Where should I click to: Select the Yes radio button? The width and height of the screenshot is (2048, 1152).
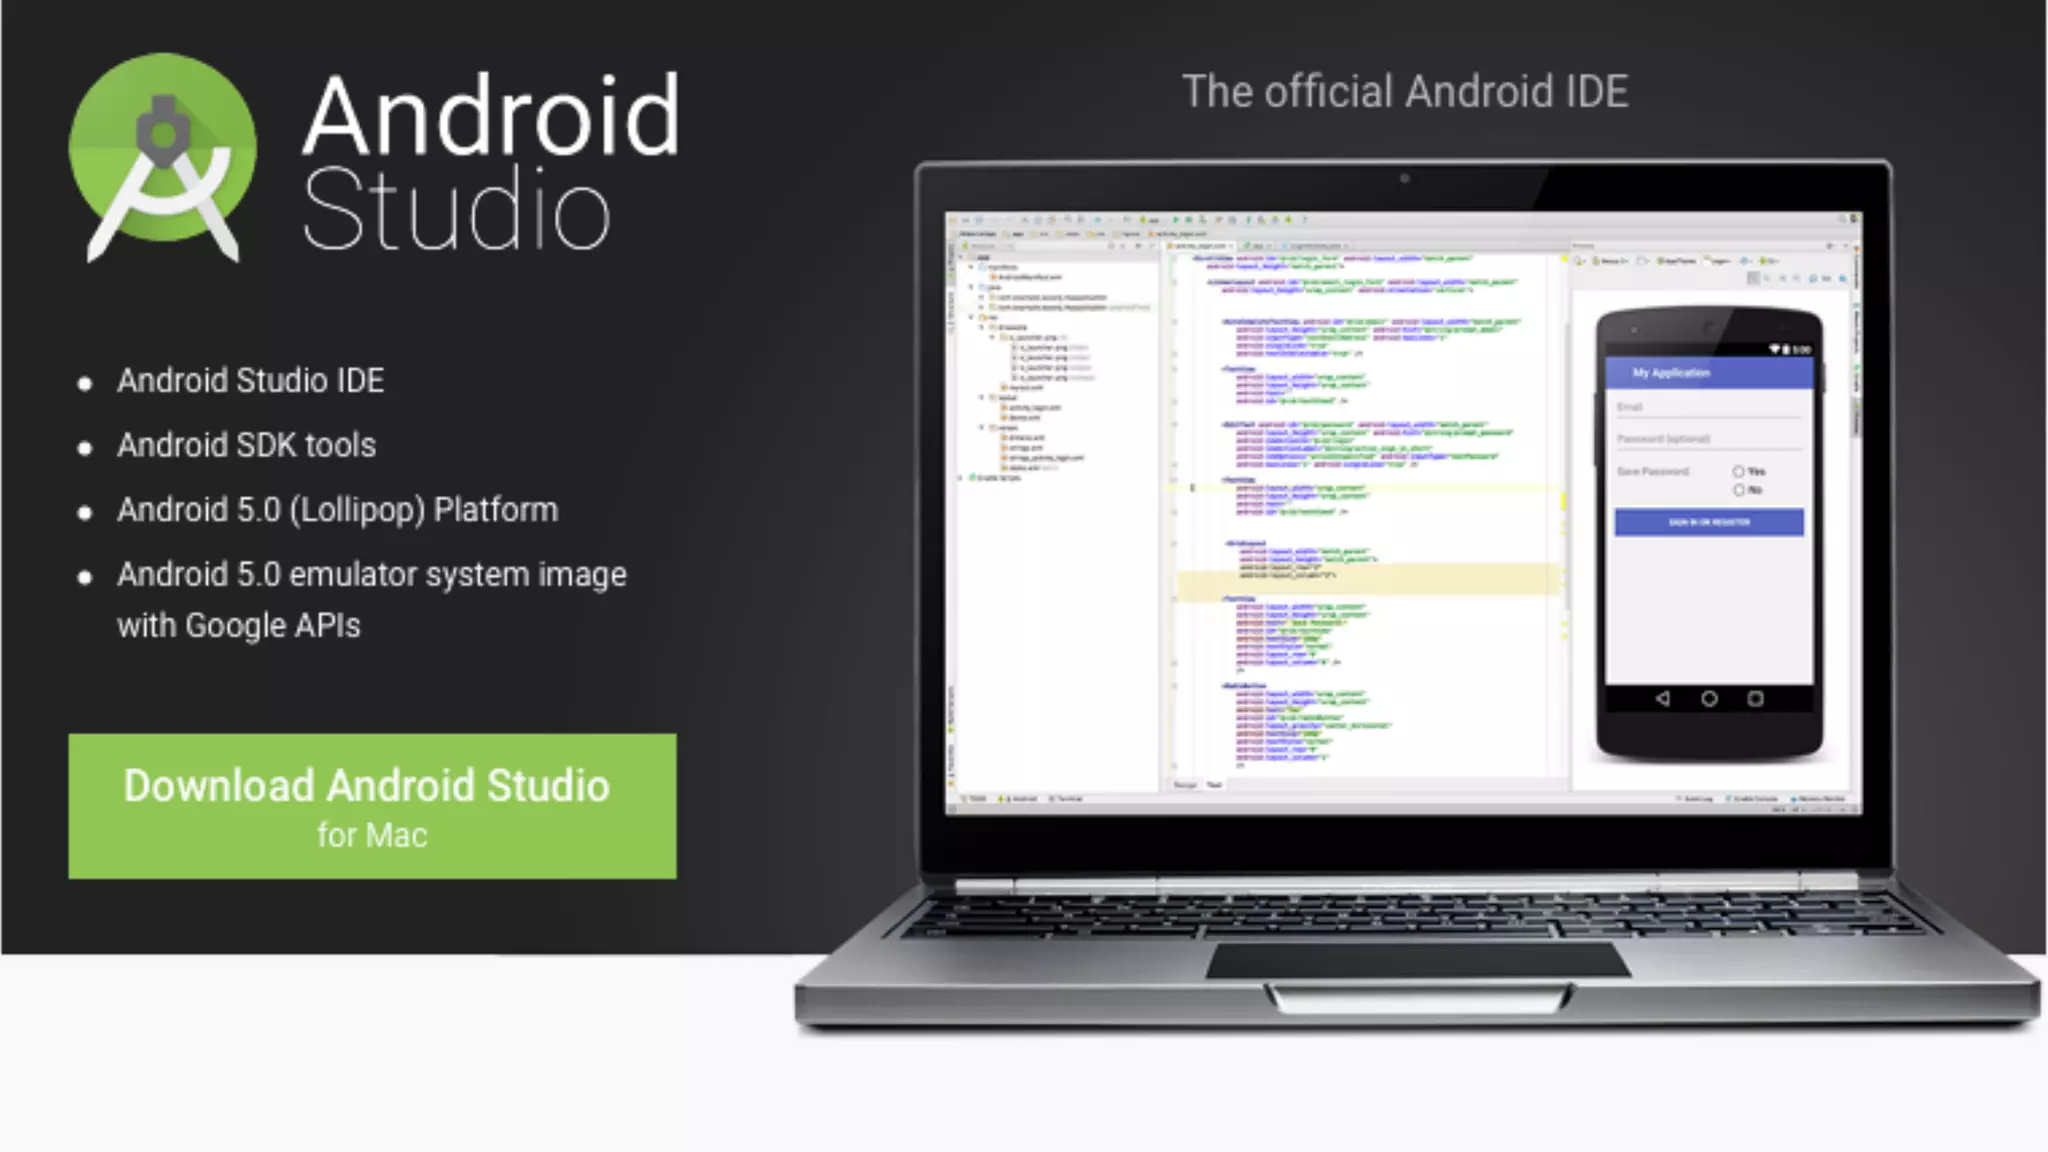(1739, 471)
